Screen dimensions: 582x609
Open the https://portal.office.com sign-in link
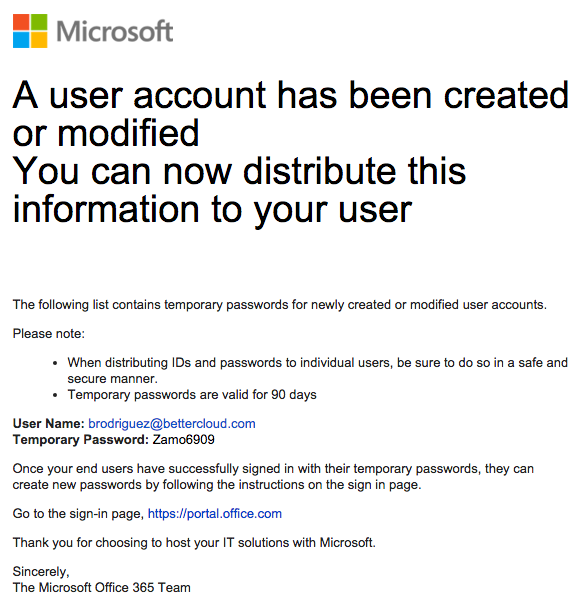215,513
